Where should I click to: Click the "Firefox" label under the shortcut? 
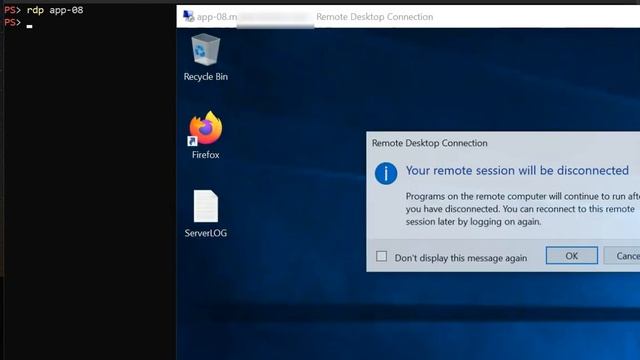point(206,155)
